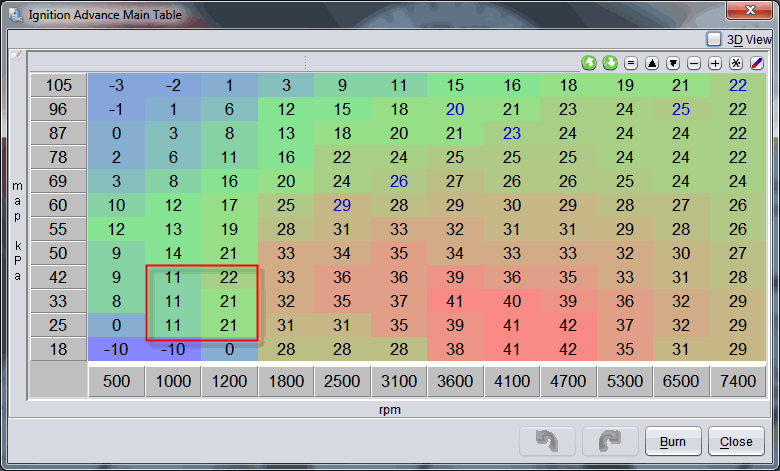Select the 69 kPa map axis bin

pyautogui.click(x=59, y=181)
